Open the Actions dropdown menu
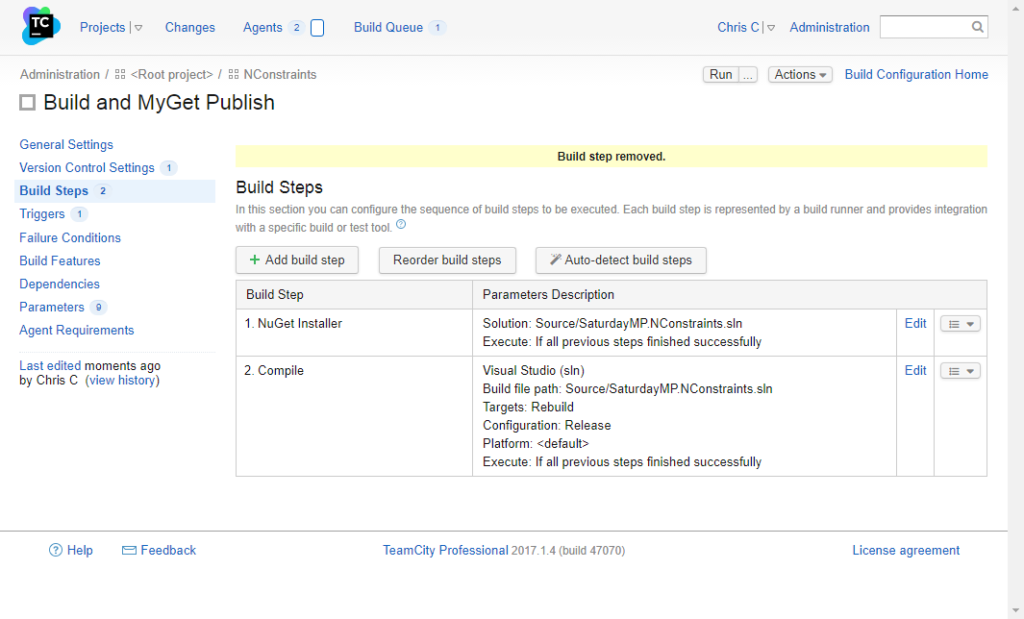Screen dimensions: 1024x619 (800, 75)
